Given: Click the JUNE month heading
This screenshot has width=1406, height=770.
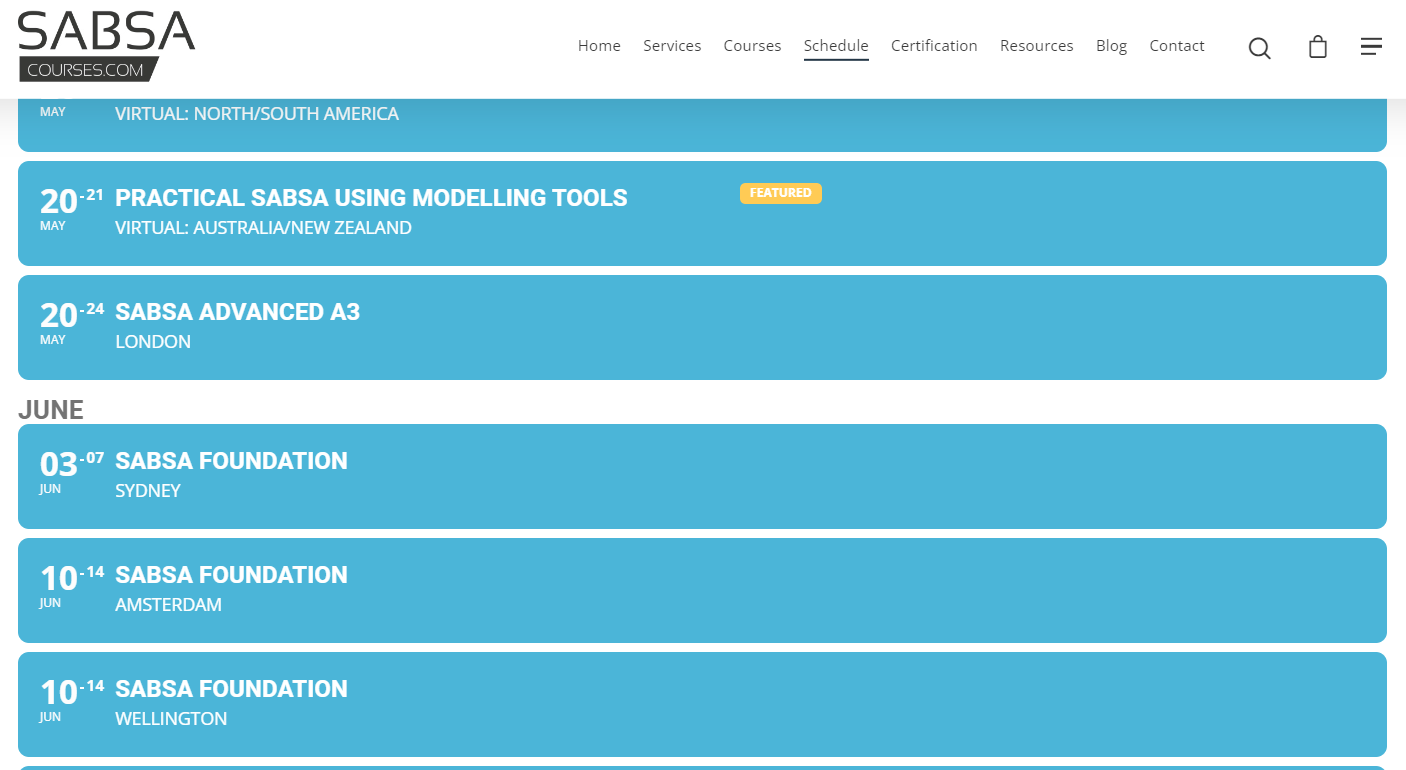Looking at the screenshot, I should 51,409.
